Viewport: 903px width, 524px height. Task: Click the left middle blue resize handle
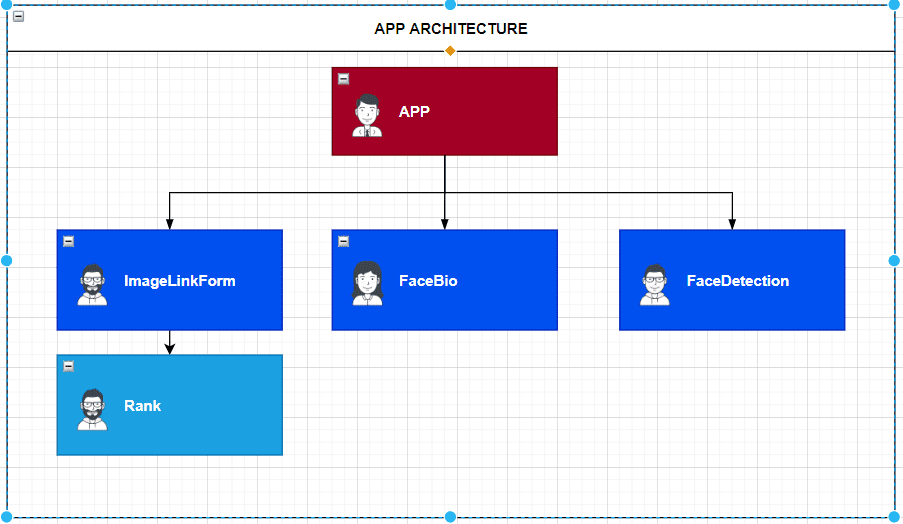(6, 260)
